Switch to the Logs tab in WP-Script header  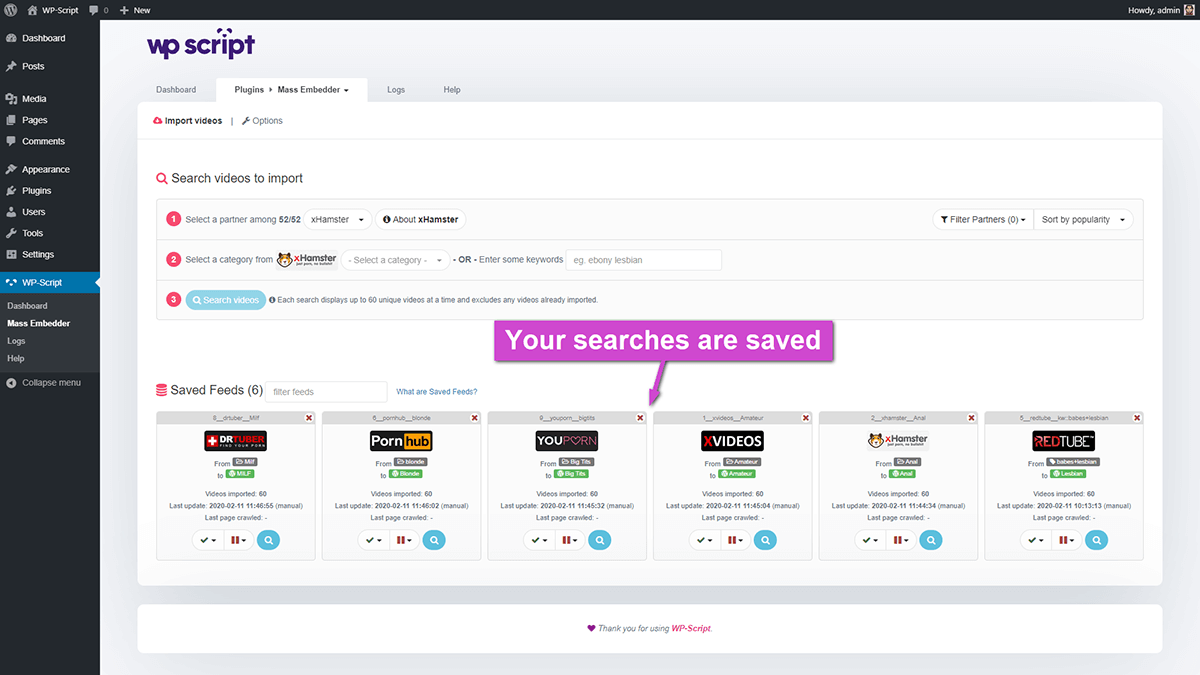(396, 90)
